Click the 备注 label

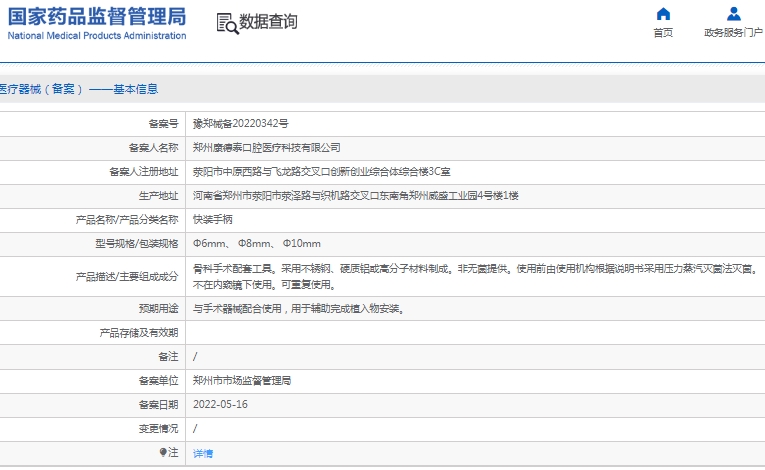(x=168, y=357)
